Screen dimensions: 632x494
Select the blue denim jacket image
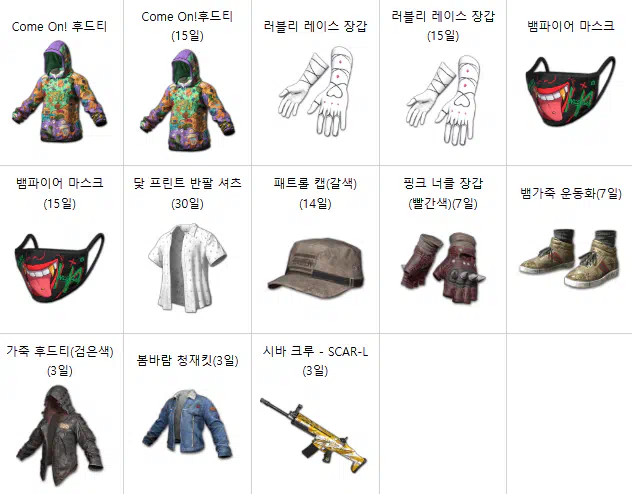(187, 426)
